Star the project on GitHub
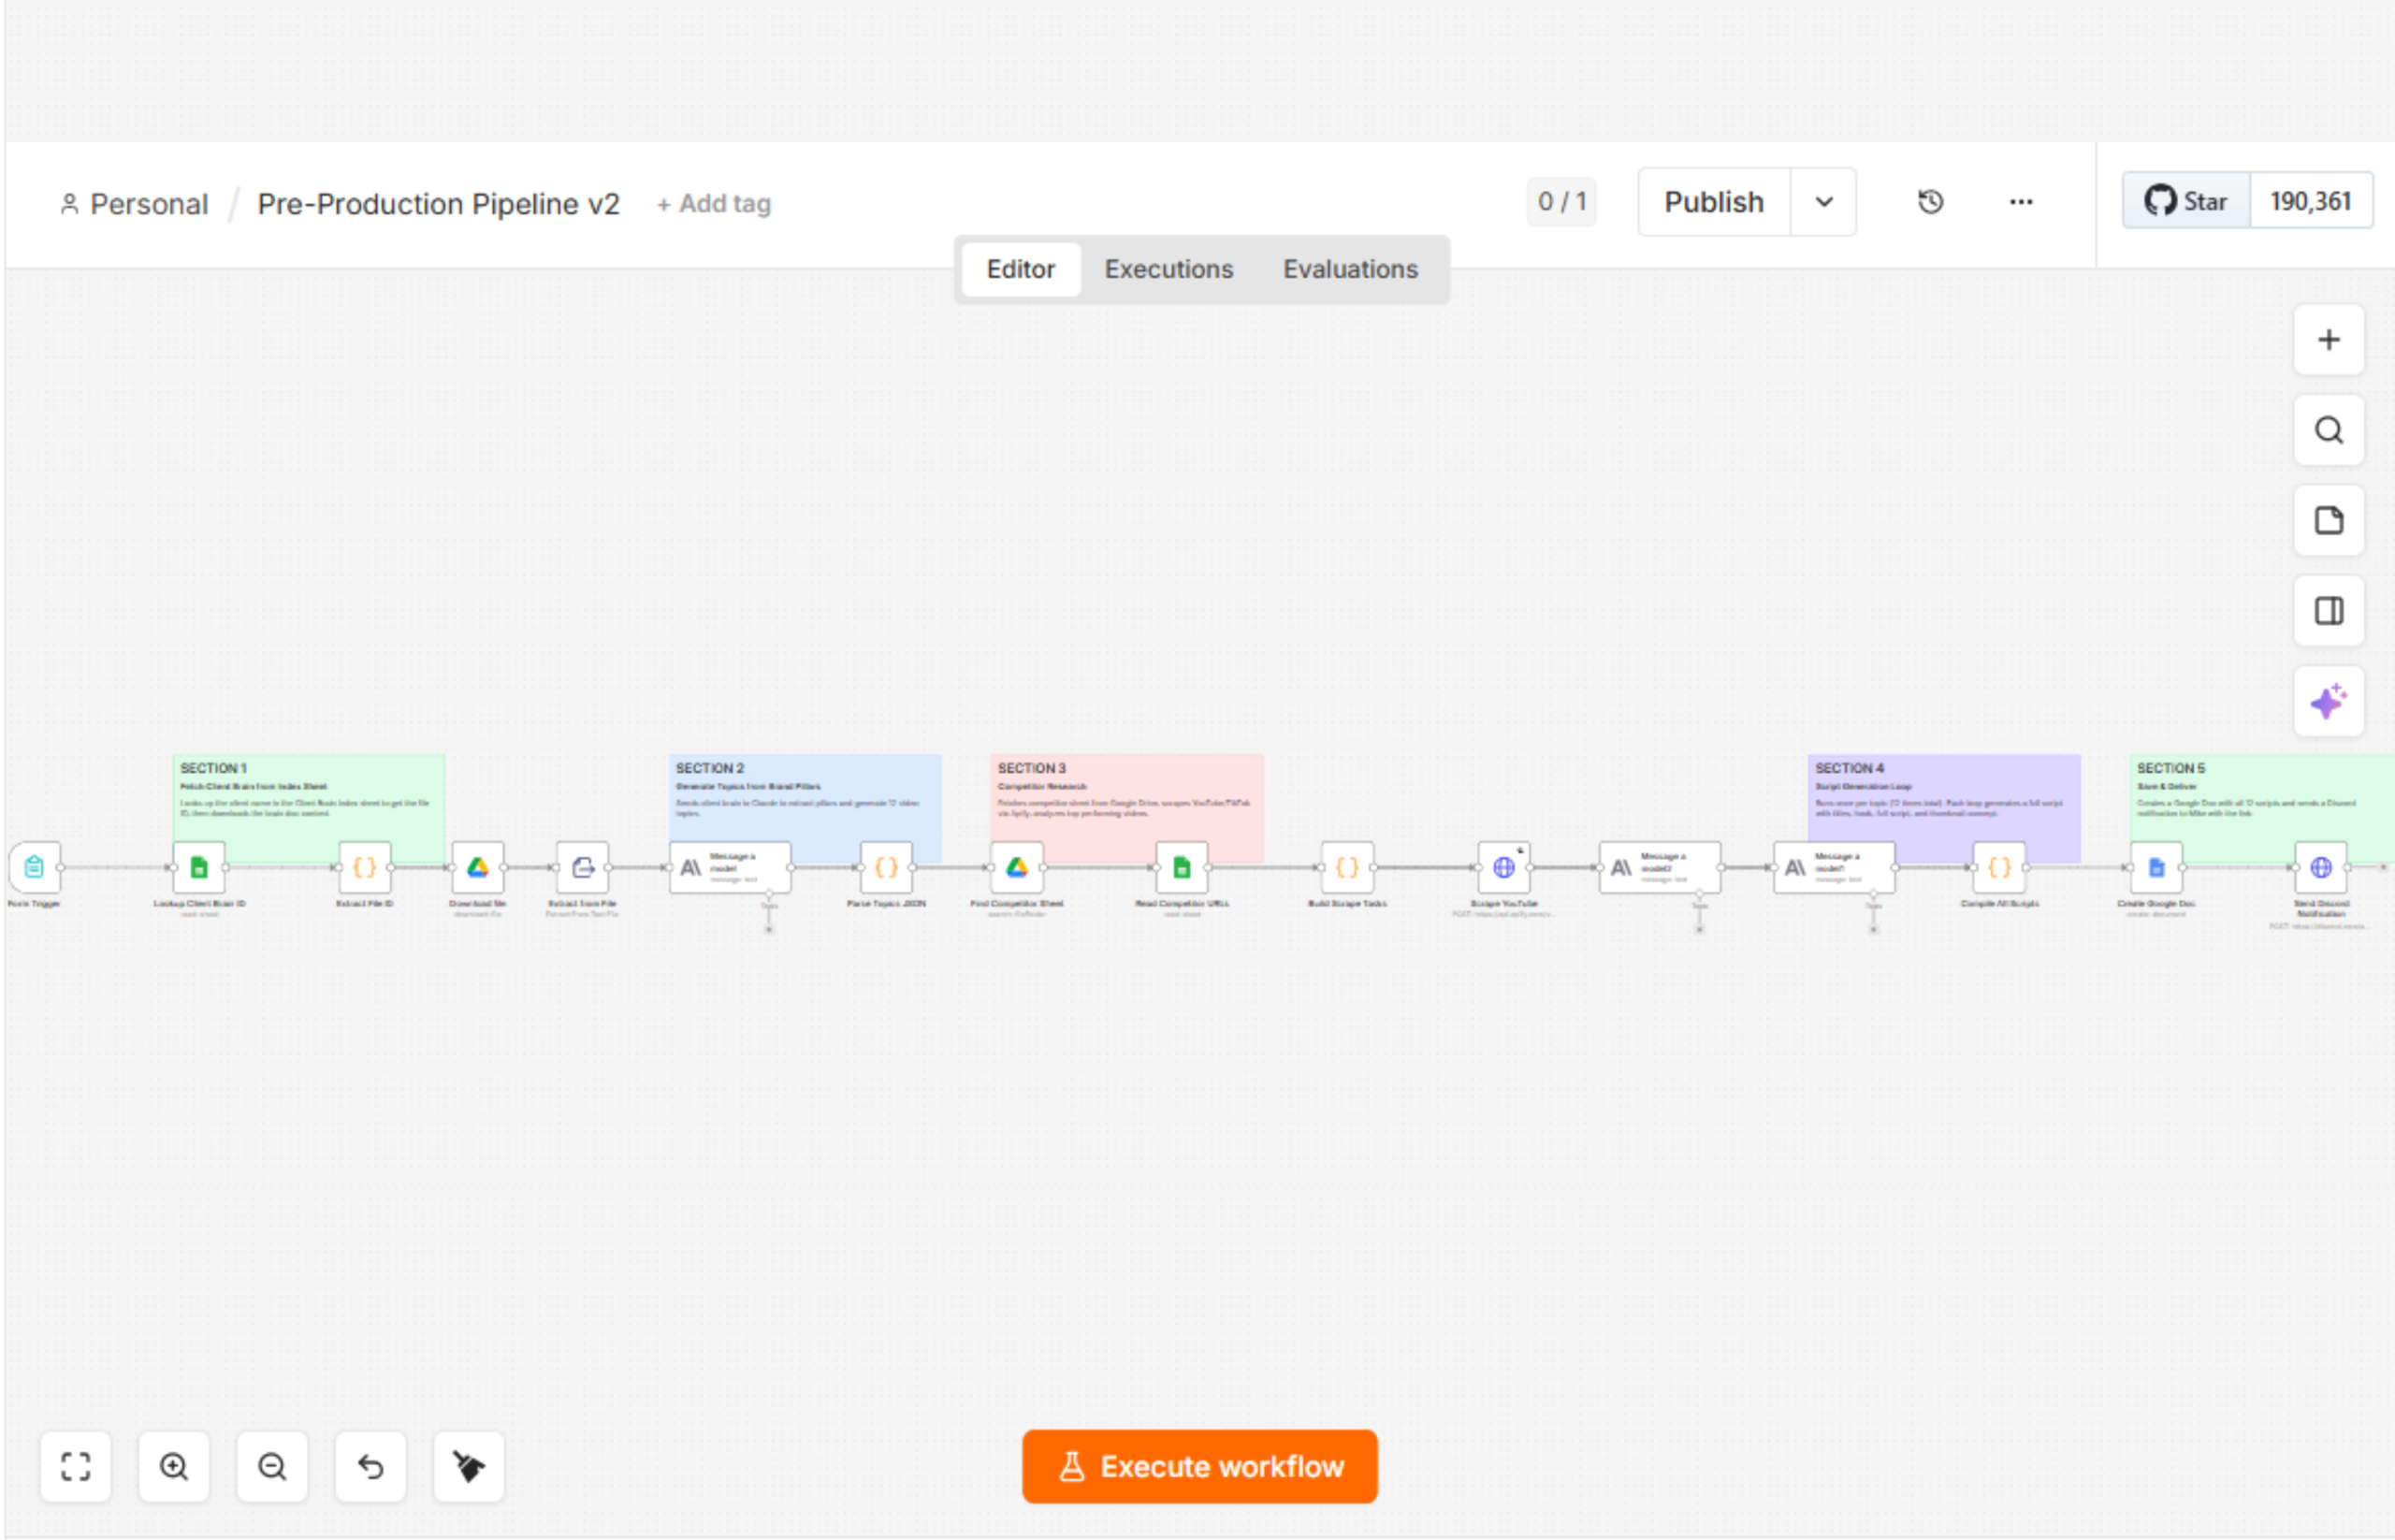 click(x=2186, y=201)
